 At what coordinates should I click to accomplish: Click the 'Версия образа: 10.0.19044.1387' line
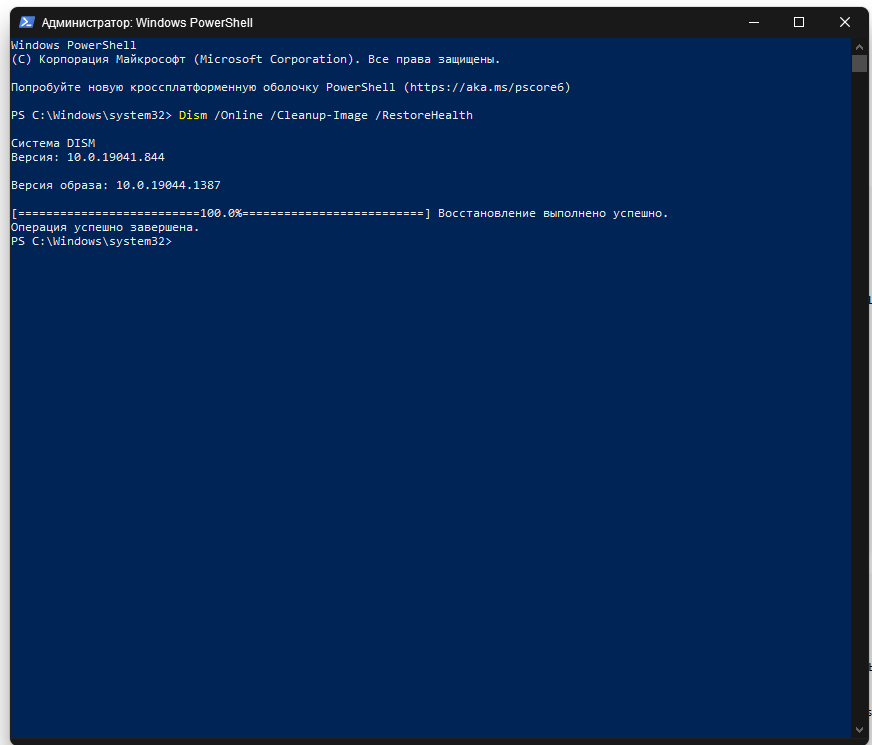click(x=116, y=185)
